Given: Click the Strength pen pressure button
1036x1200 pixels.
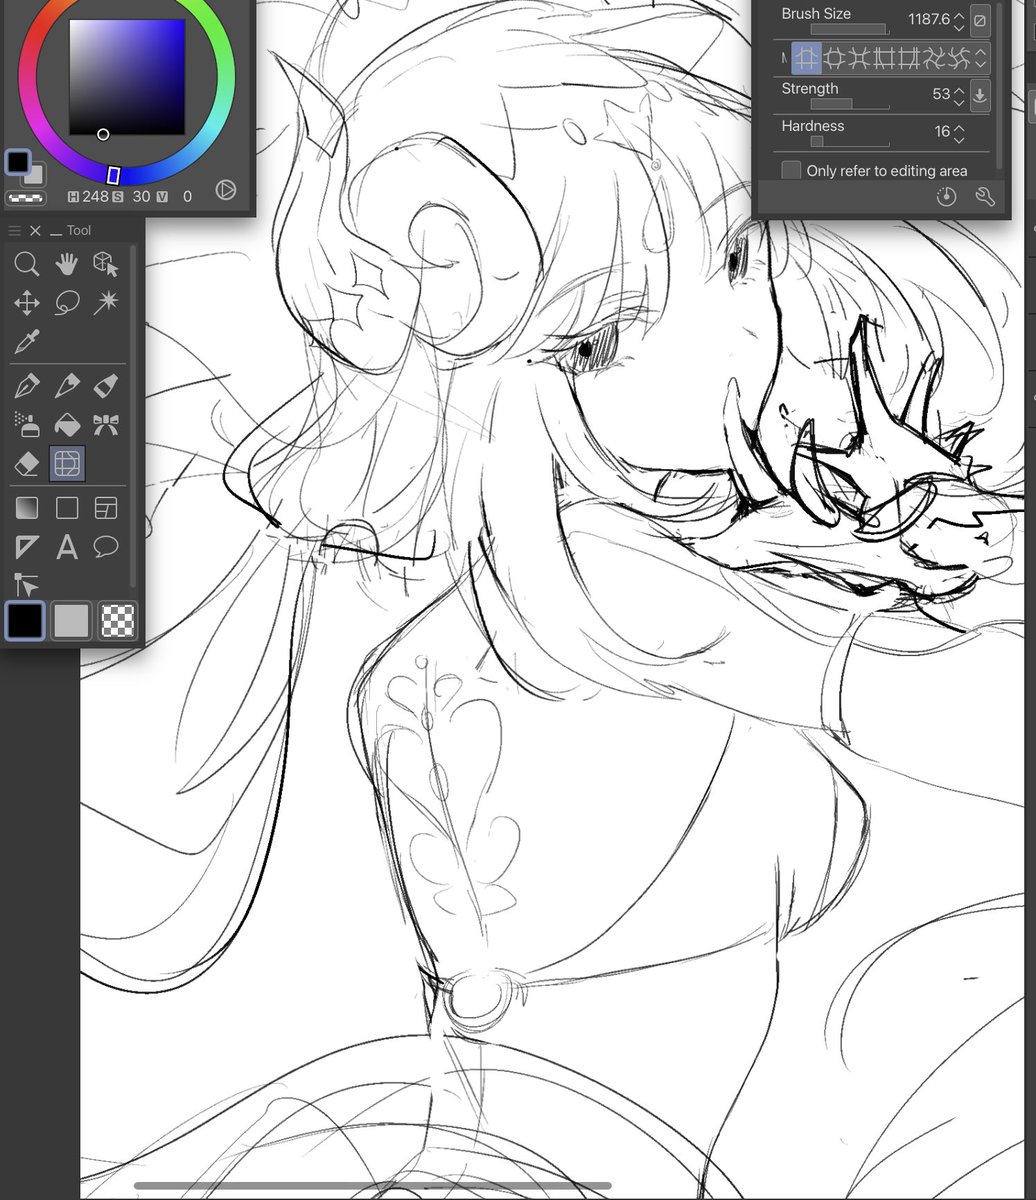Looking at the screenshot, I should point(981,95).
